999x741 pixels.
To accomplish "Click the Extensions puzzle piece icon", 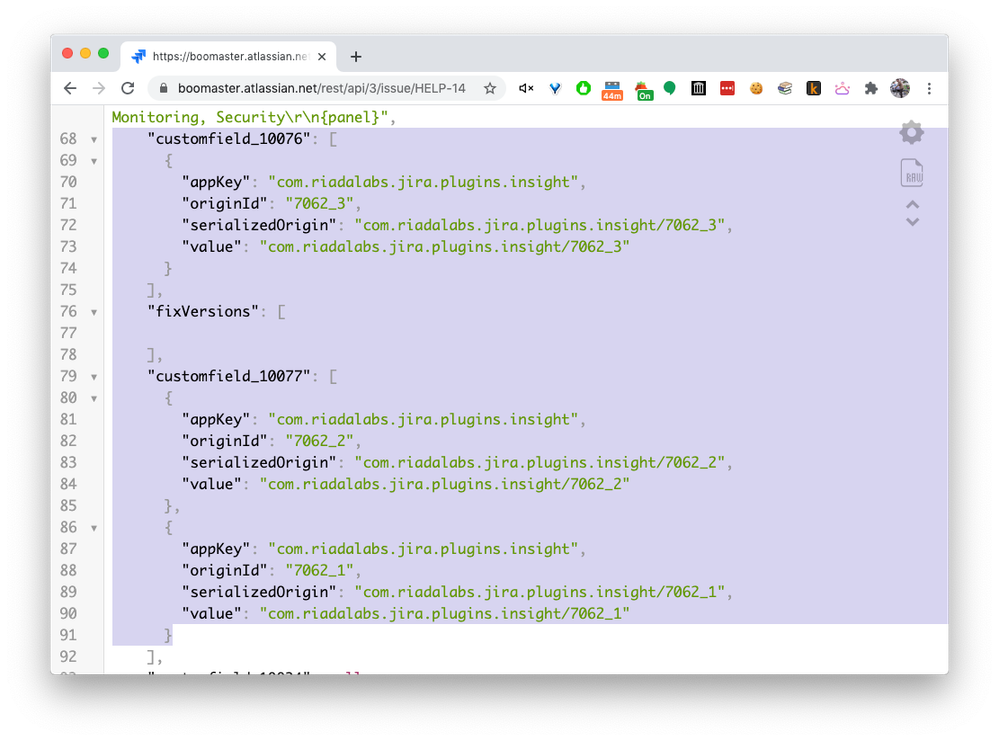I will pos(871,88).
